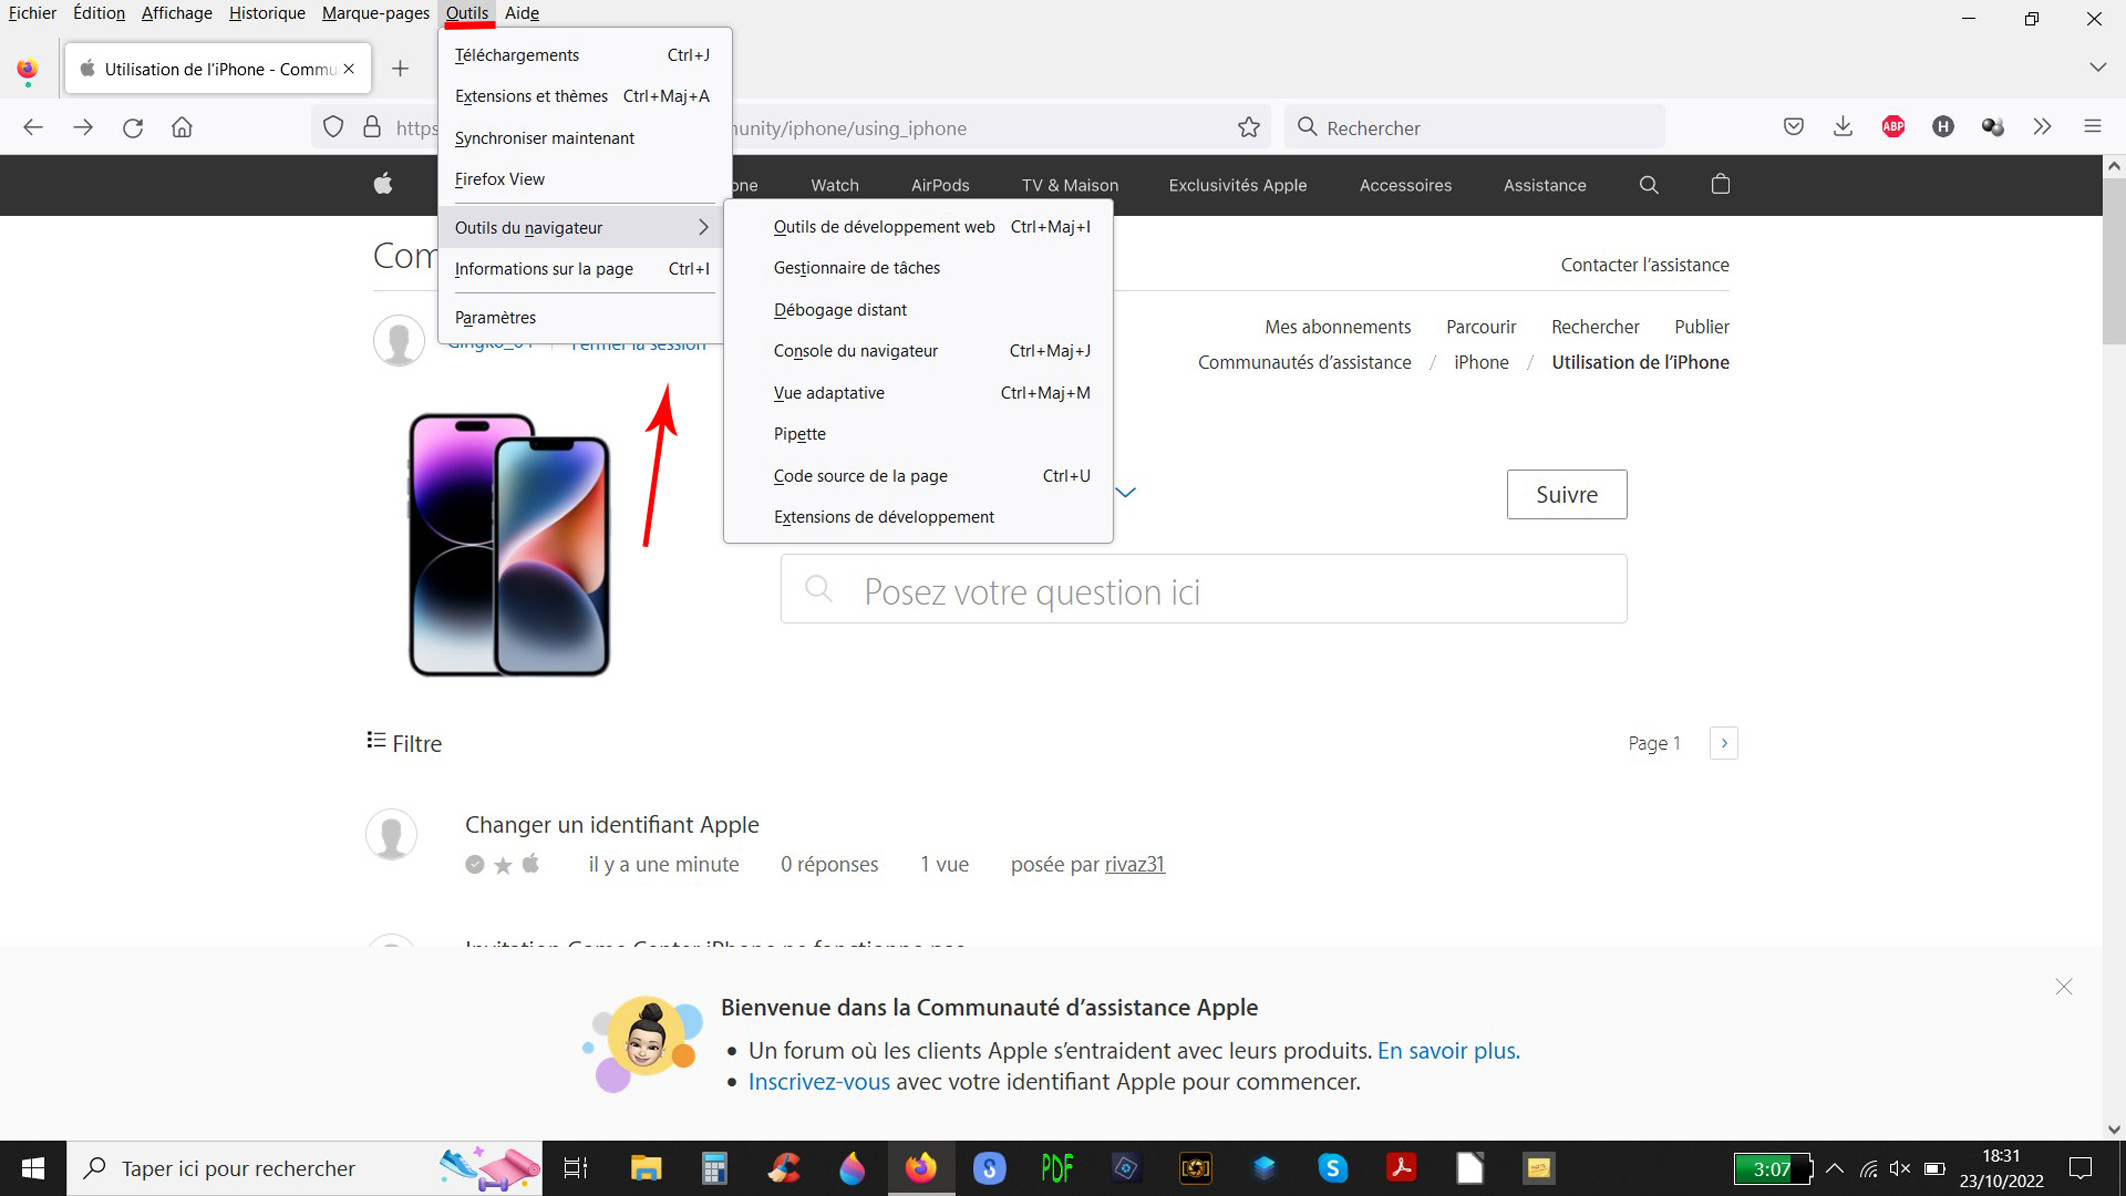Viewport: 2126px width, 1196px height.
Task: Choose Vue adaptative from submenu
Action: coord(829,393)
